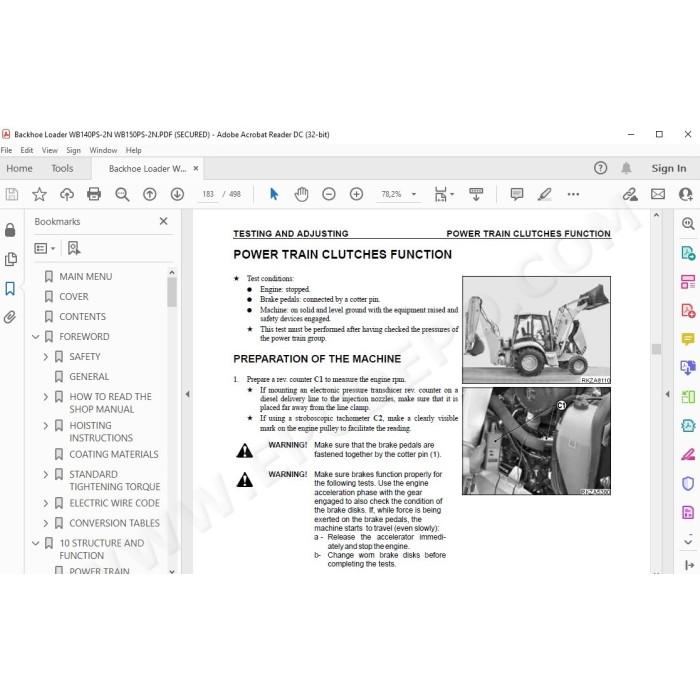This screenshot has height=700, width=700.
Task: Open the CONTENTS bookmark
Action: coord(83,317)
